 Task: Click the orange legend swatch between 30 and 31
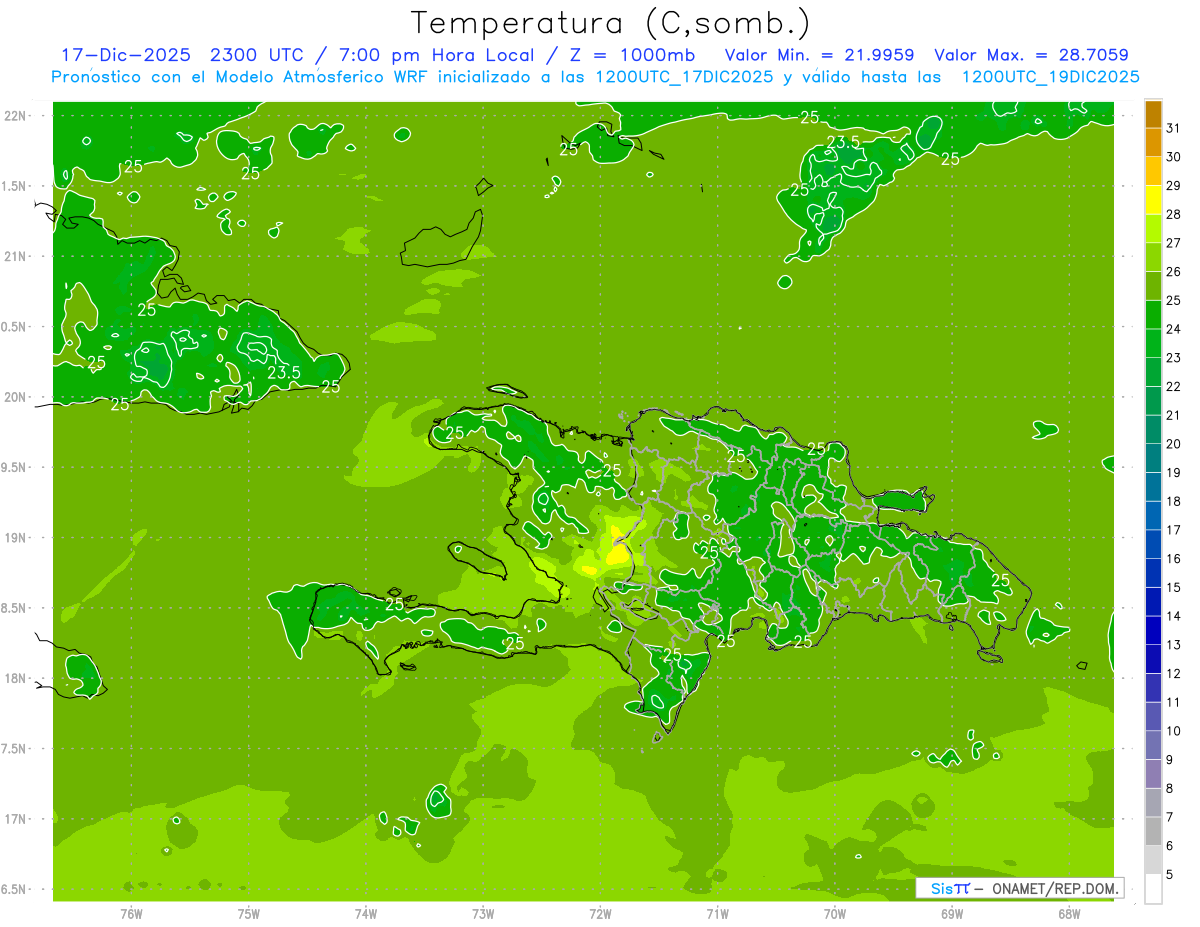pyautogui.click(x=1153, y=142)
